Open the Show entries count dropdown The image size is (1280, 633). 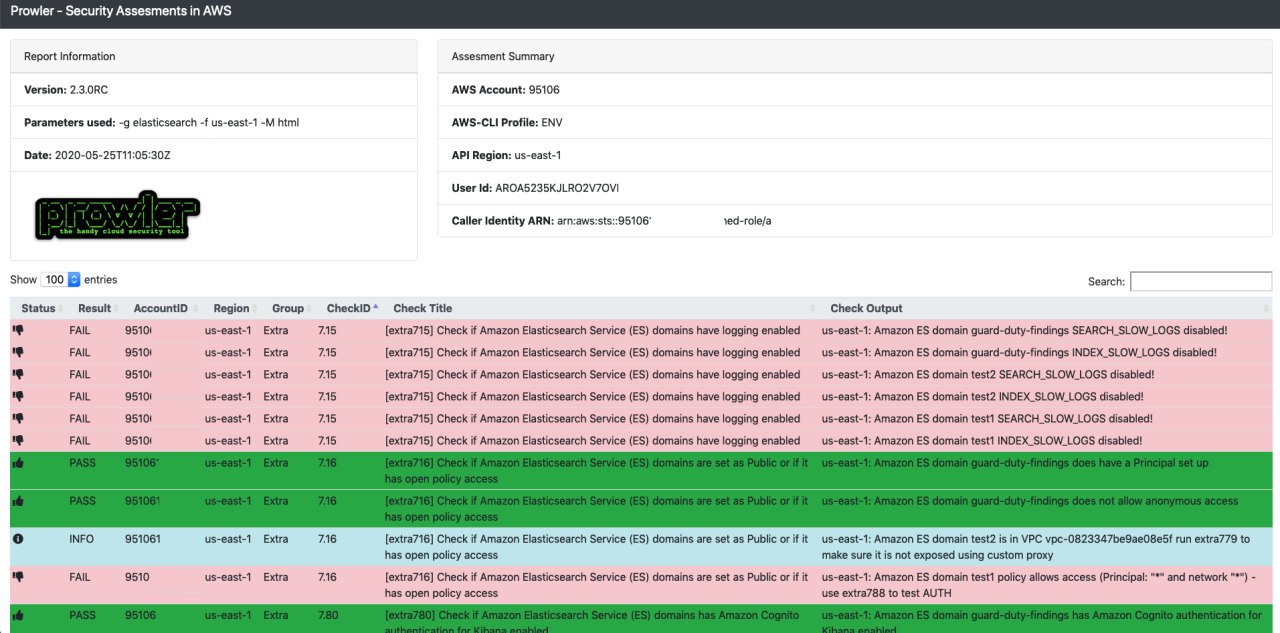[x=60, y=280]
